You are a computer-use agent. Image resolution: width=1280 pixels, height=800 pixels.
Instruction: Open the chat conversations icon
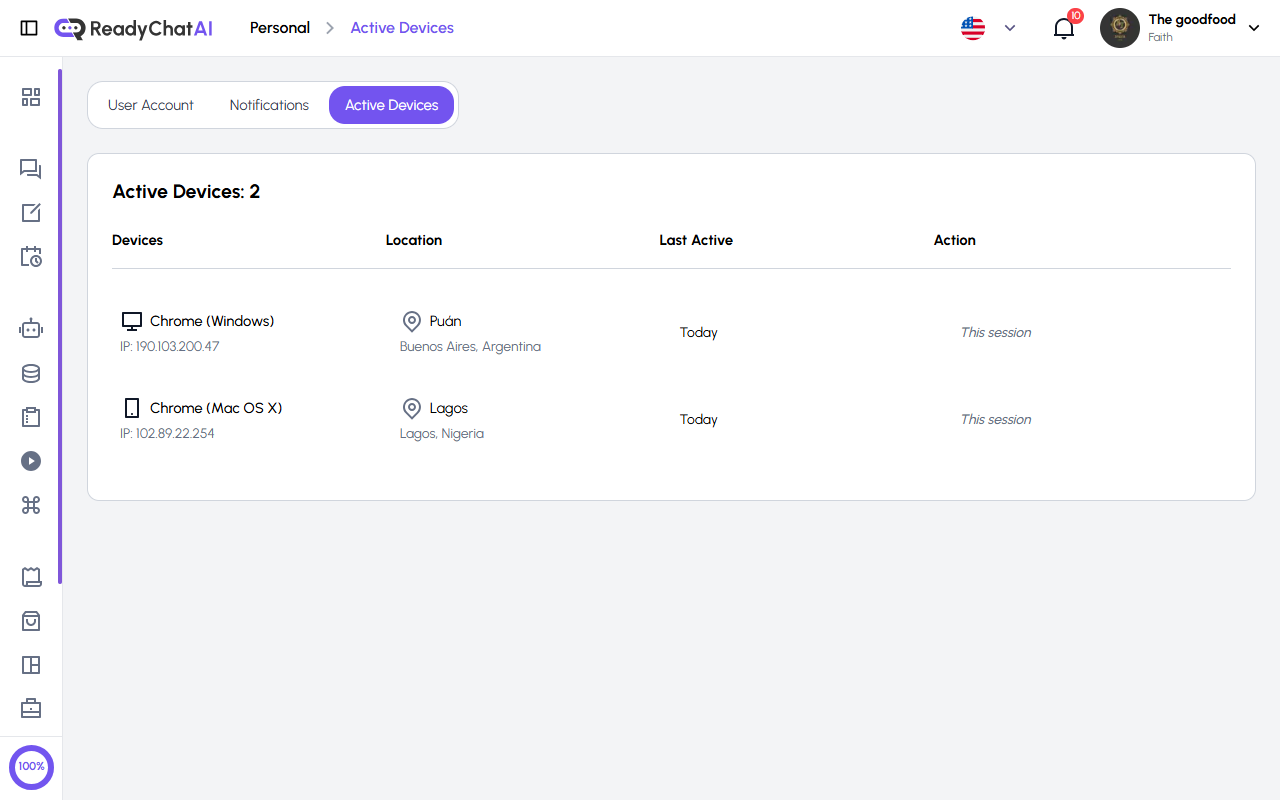[31, 169]
